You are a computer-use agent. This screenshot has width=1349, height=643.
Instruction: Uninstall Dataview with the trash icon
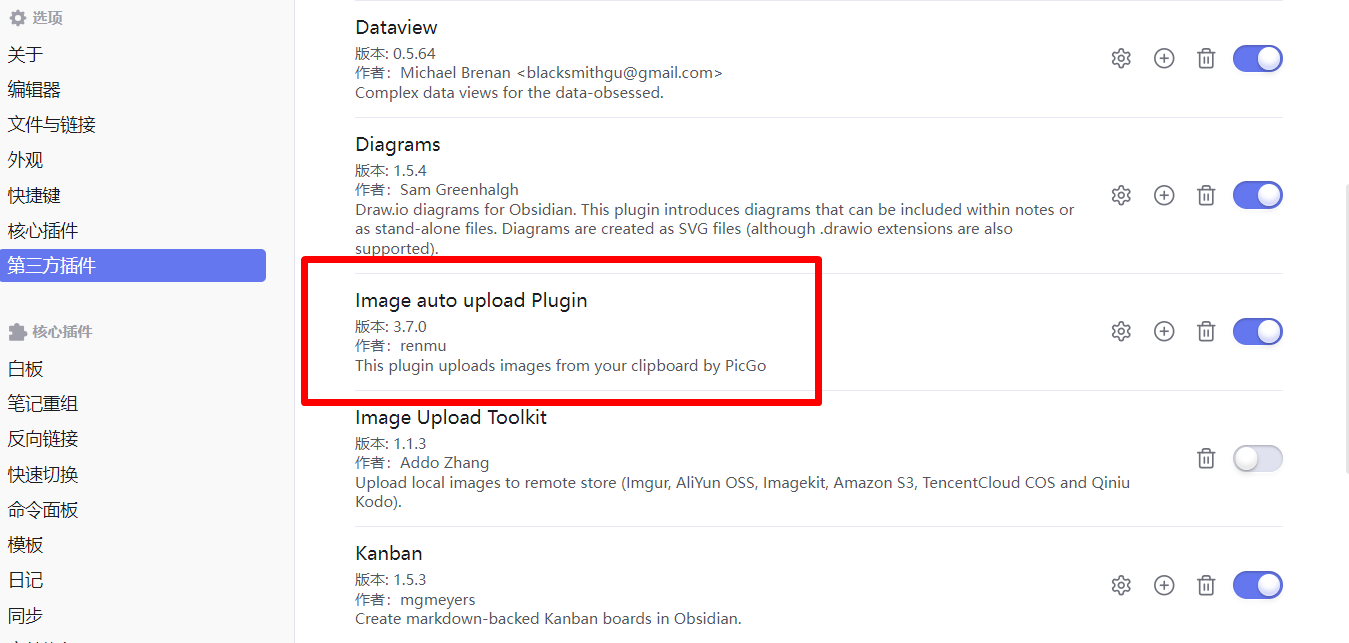click(x=1206, y=59)
